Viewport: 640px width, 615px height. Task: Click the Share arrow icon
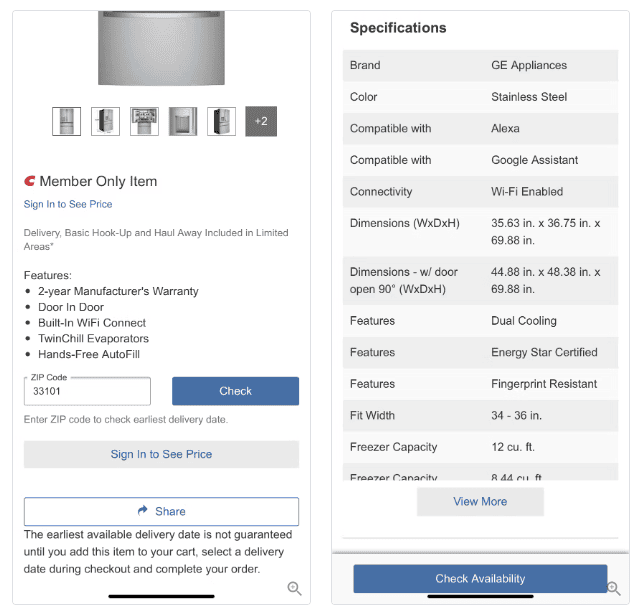(143, 511)
